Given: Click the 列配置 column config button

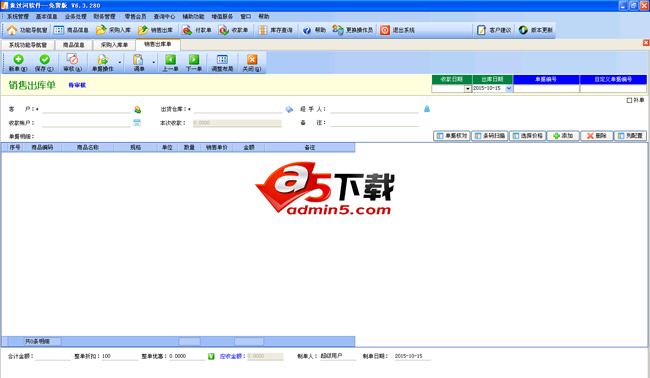Looking at the screenshot, I should [x=630, y=136].
